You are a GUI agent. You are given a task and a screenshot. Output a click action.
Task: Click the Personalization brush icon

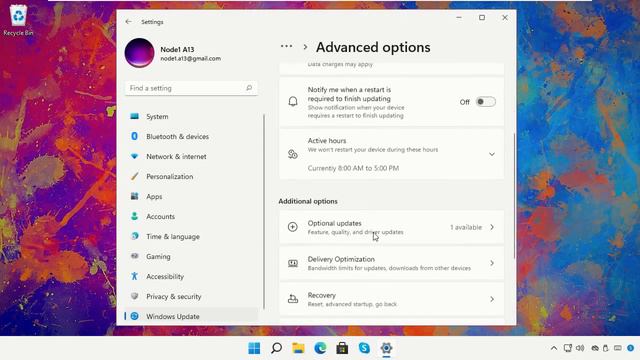coord(134,176)
